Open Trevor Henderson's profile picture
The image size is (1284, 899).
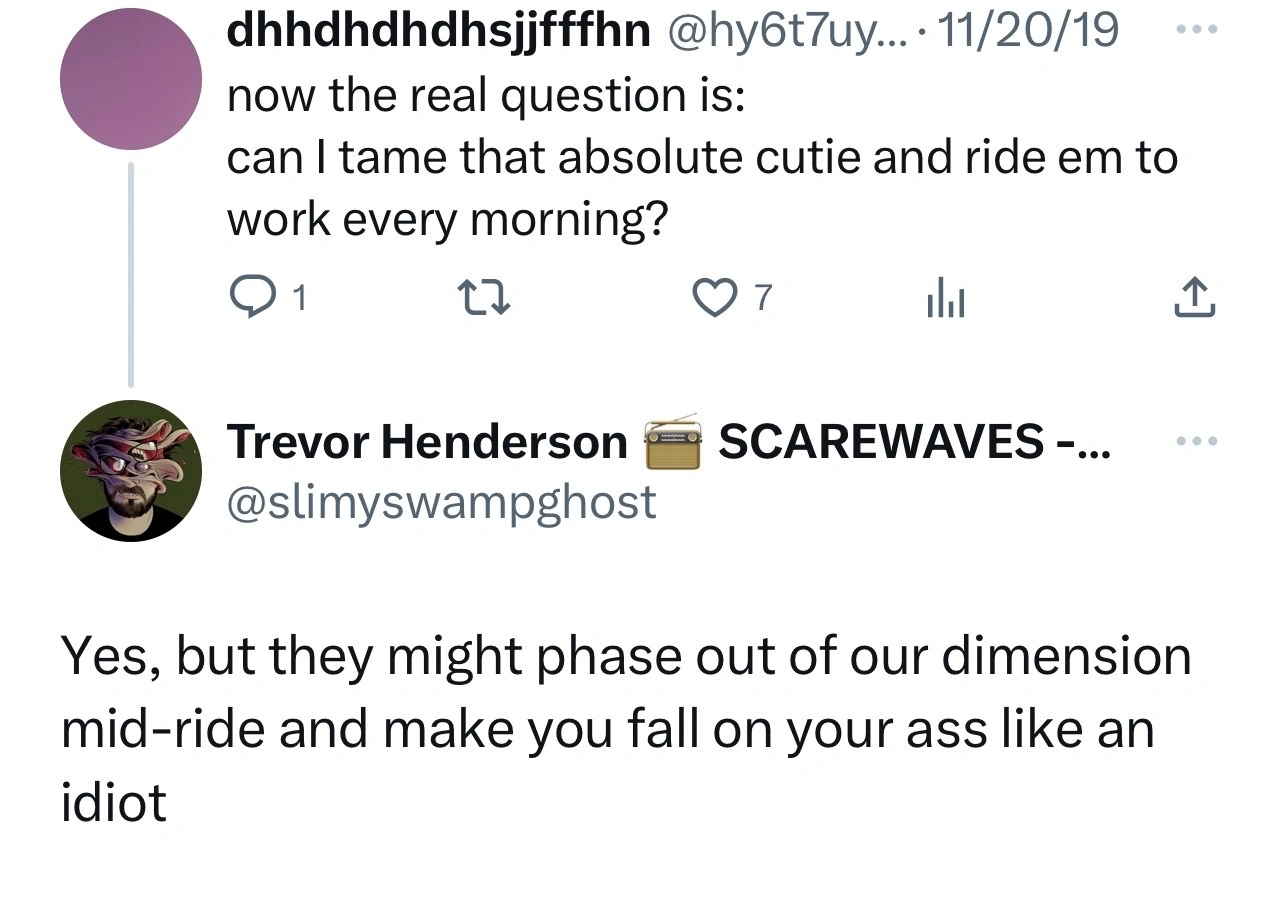tap(131, 471)
